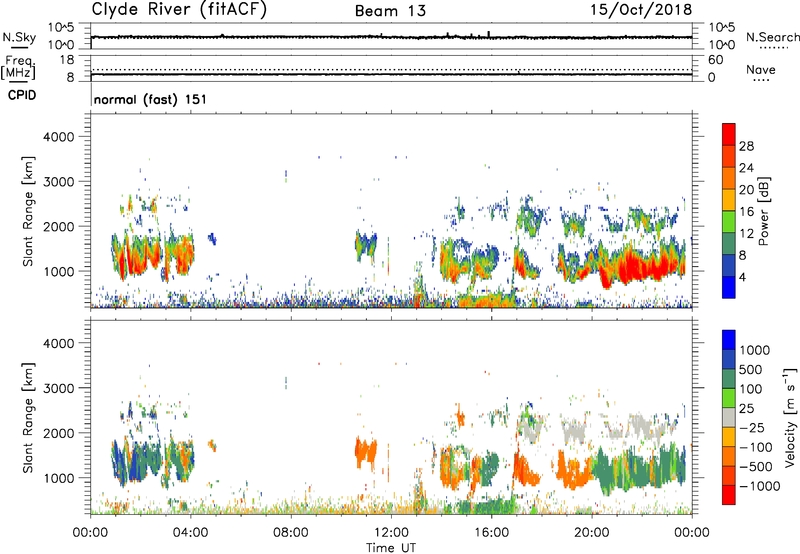Click the 'Beam 13' label
The width and height of the screenshot is (800, 554).
(x=390, y=11)
